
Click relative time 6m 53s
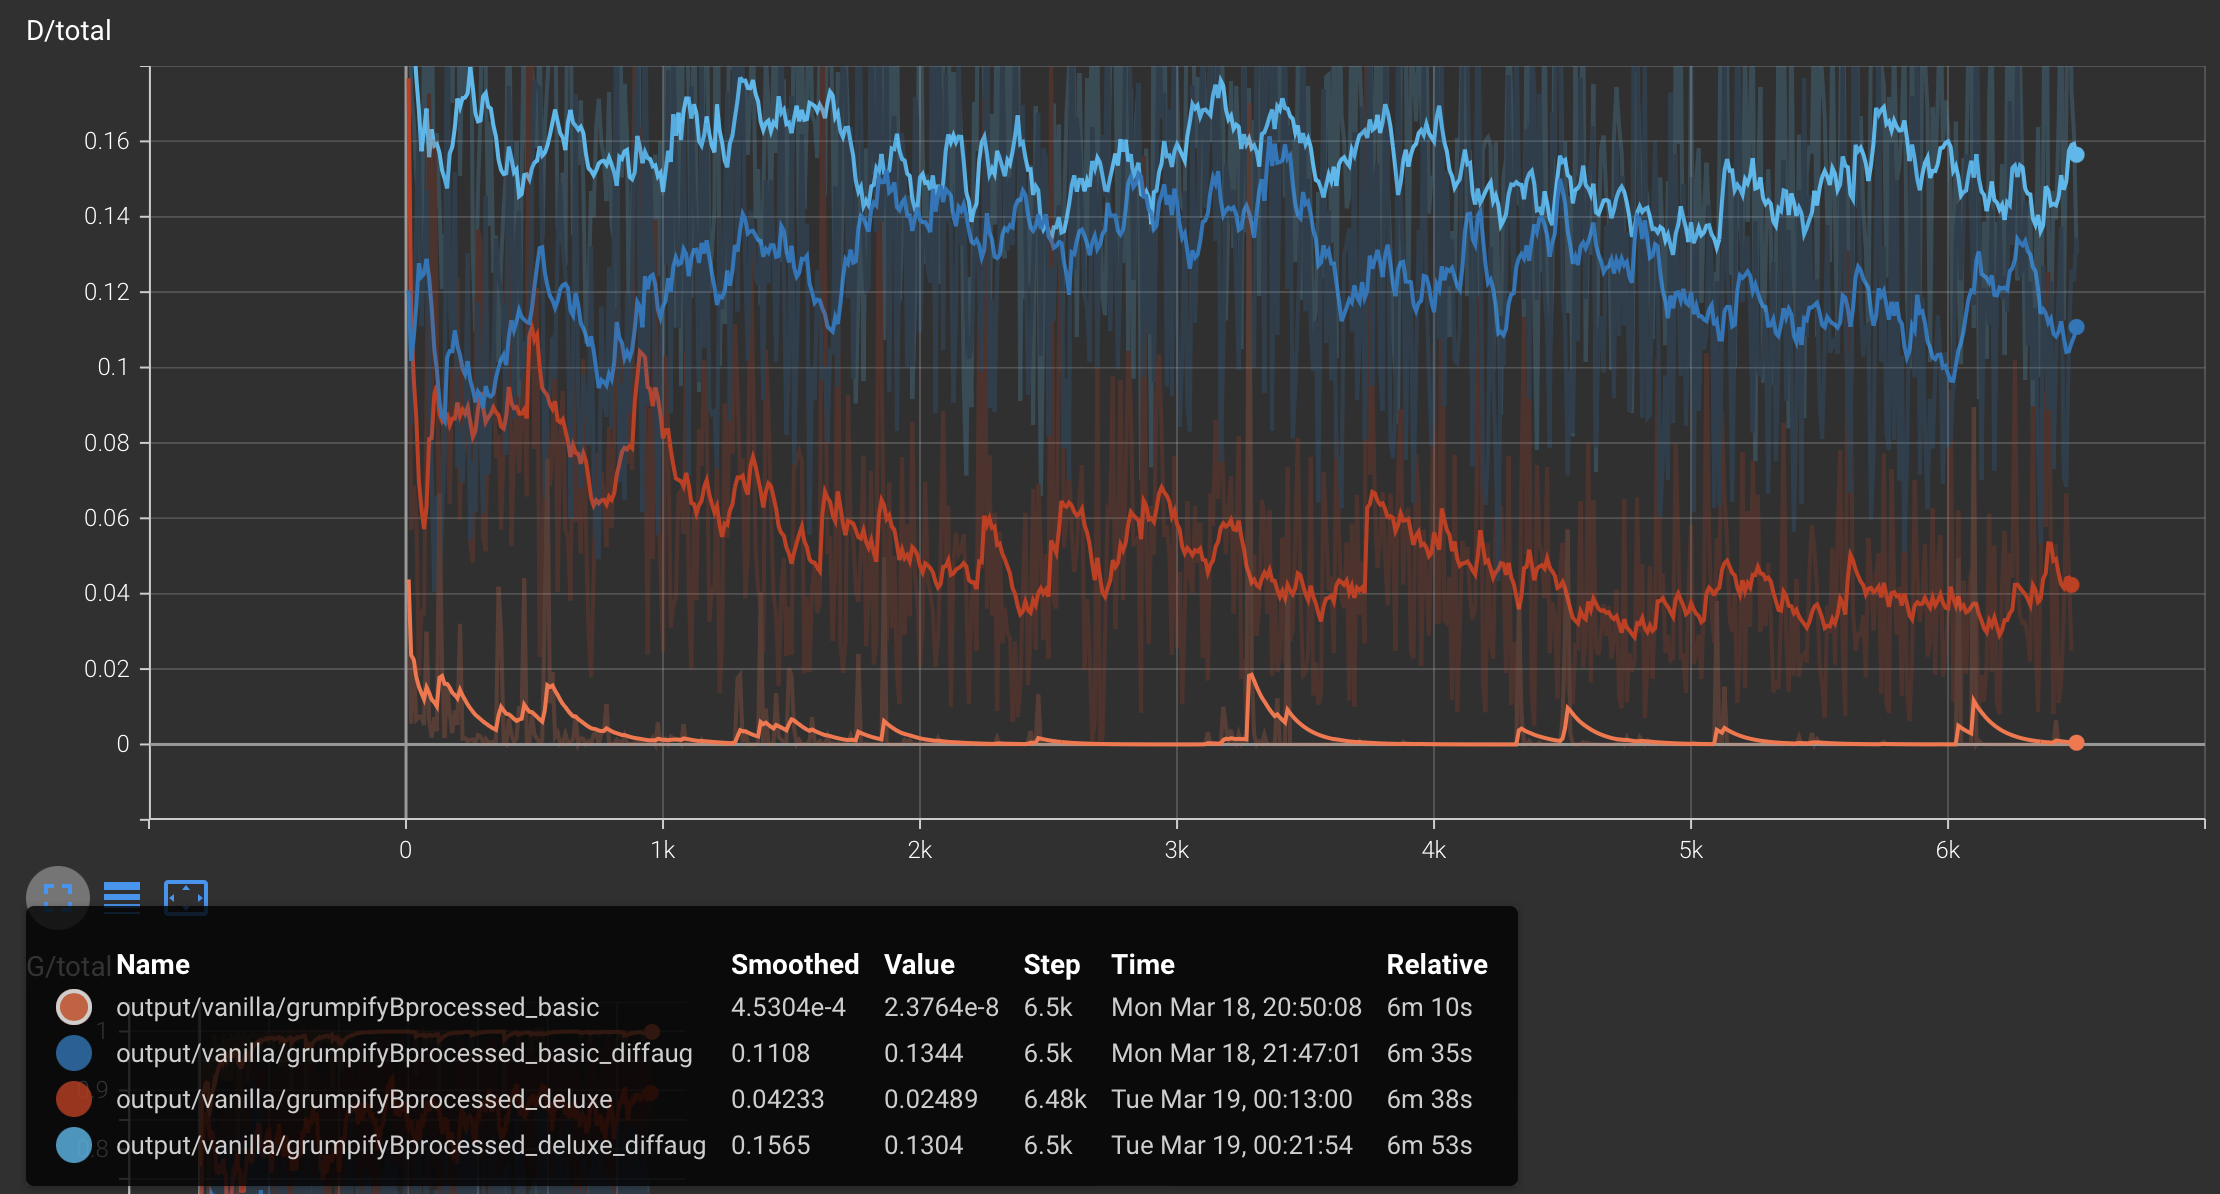coord(1429,1145)
